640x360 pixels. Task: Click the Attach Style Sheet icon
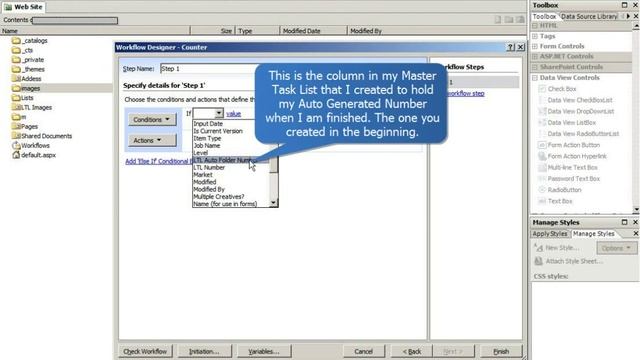pyautogui.click(x=538, y=261)
